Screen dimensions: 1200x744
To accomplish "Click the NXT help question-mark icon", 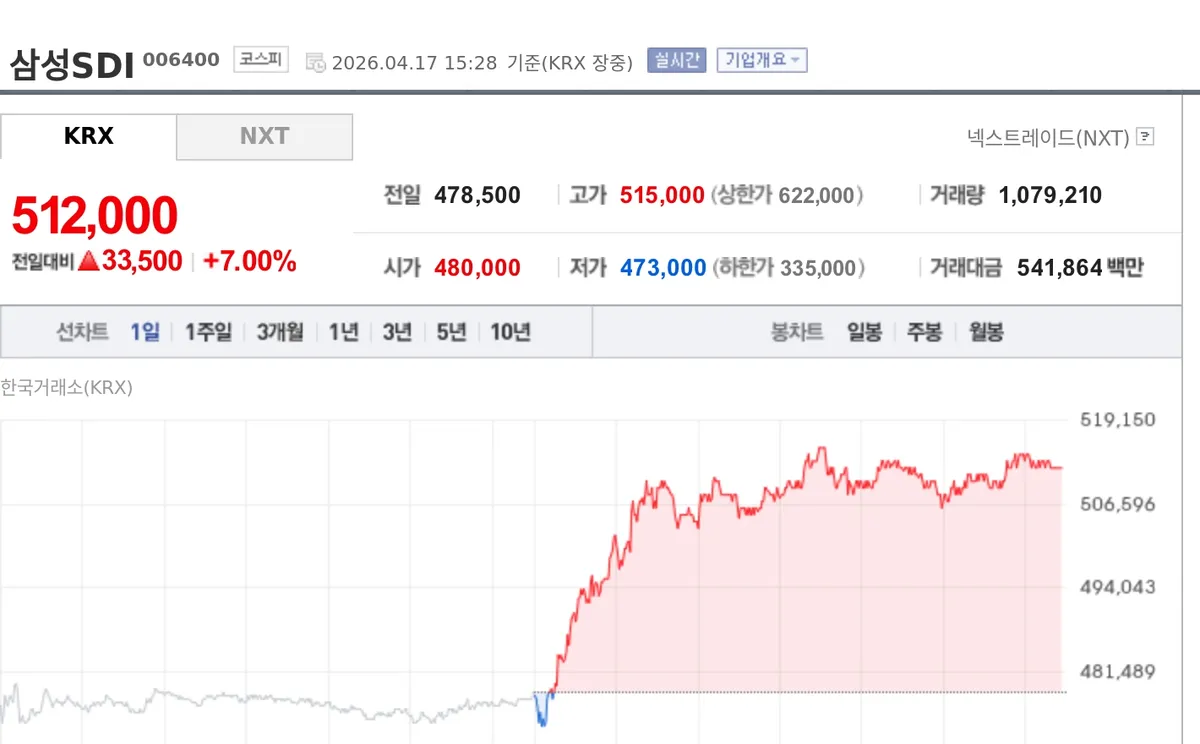I will point(1146,137).
